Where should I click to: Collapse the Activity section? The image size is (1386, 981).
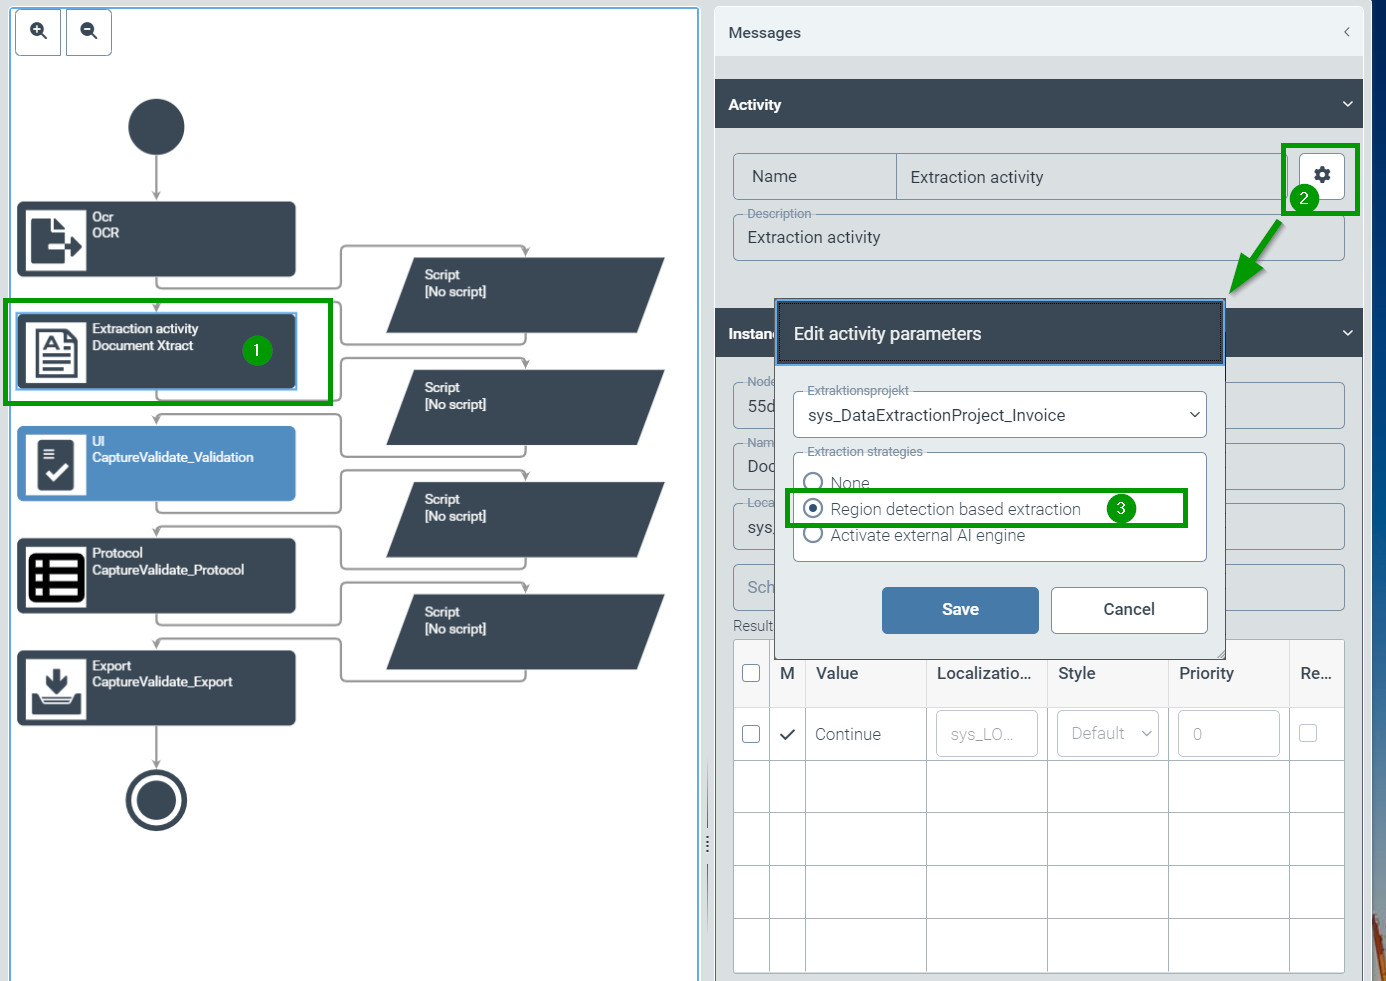(1347, 104)
